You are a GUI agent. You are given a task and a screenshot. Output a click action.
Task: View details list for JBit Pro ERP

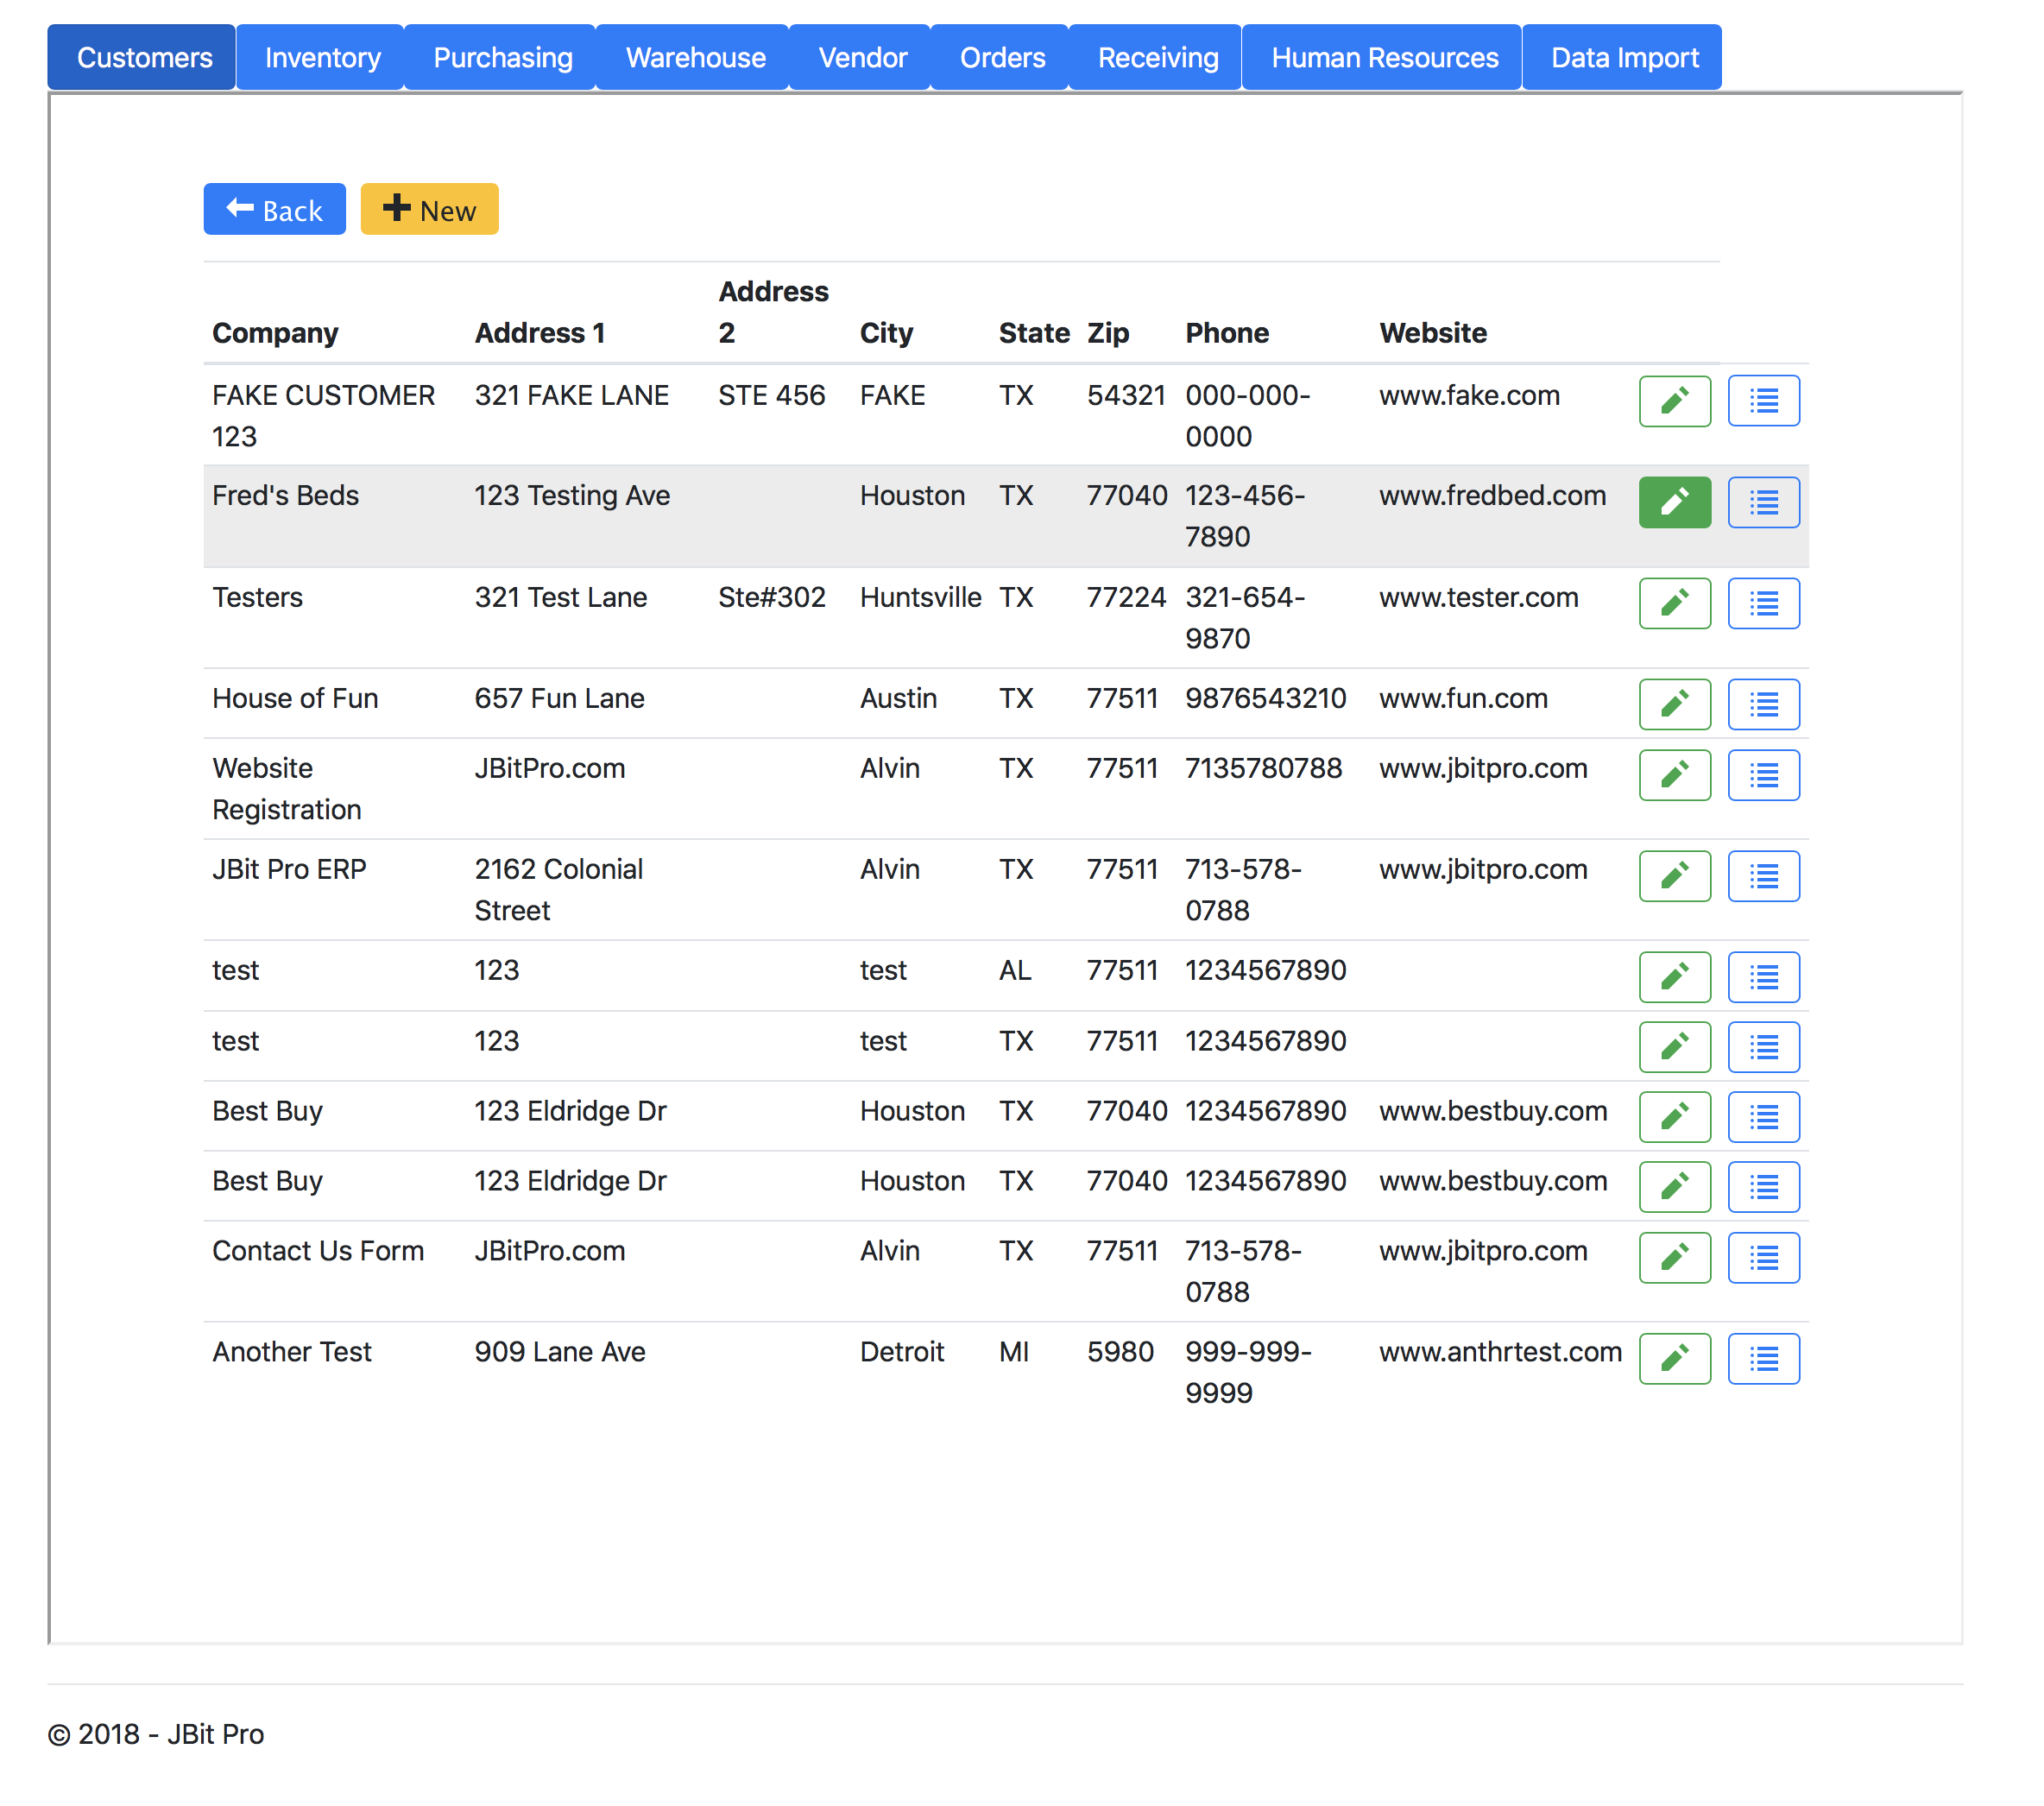1764,876
